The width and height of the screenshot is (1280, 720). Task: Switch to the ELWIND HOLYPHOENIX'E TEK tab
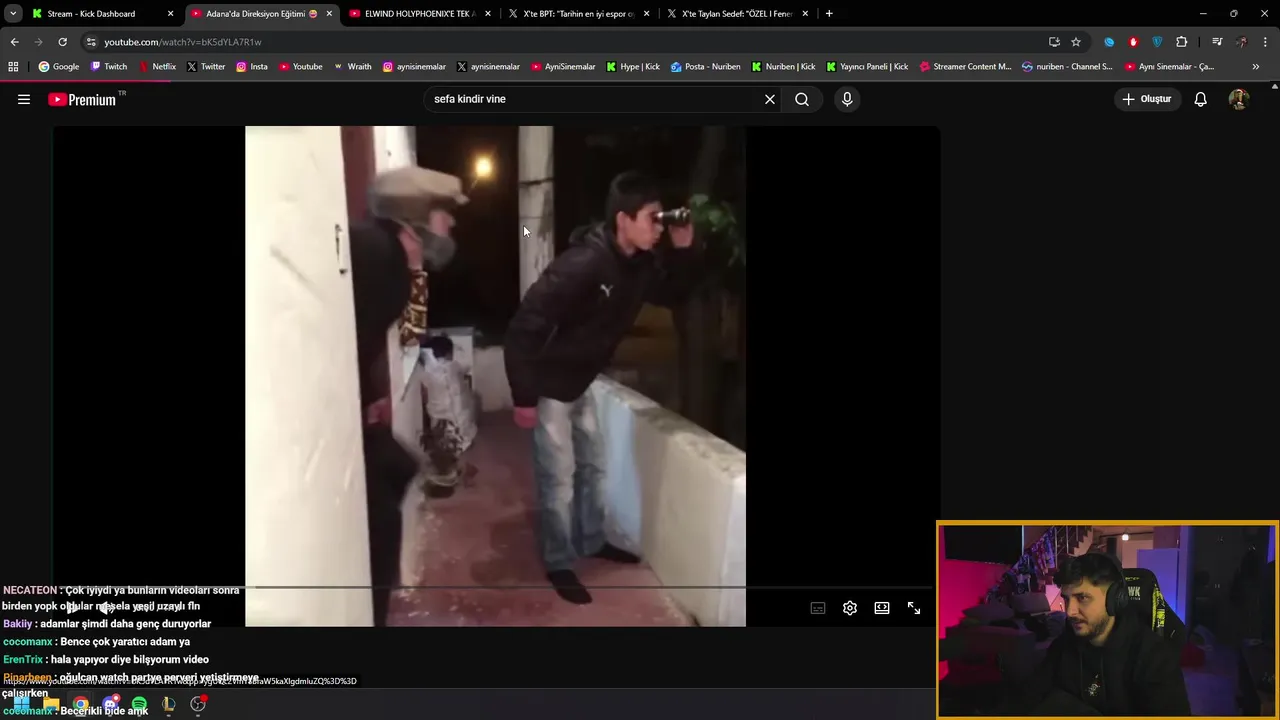(x=418, y=14)
